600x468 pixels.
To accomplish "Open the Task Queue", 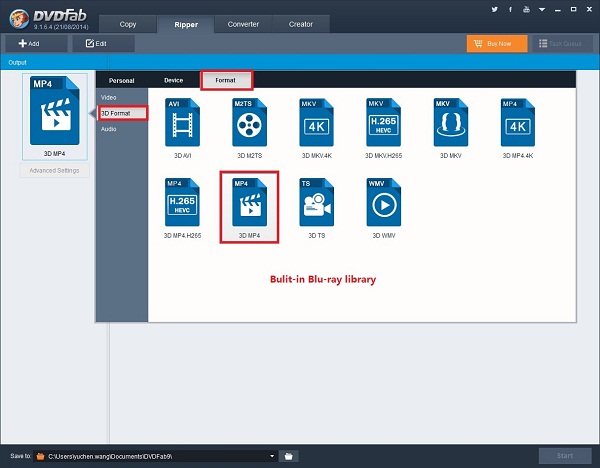I will 562,44.
